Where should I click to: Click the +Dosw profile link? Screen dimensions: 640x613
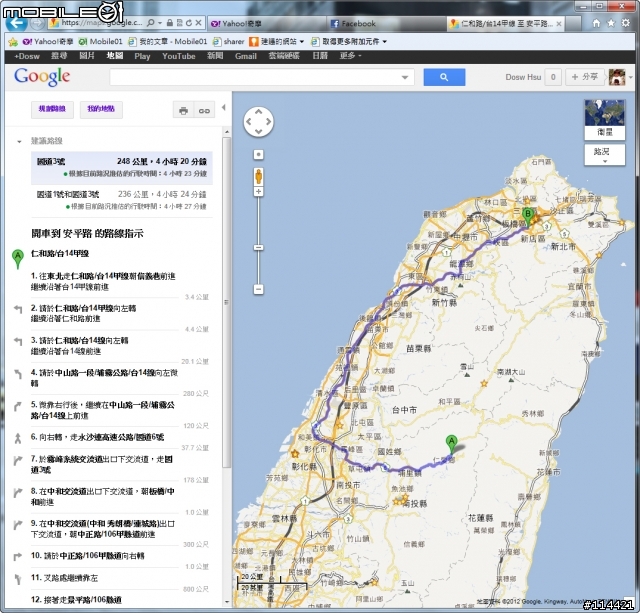pos(27,56)
